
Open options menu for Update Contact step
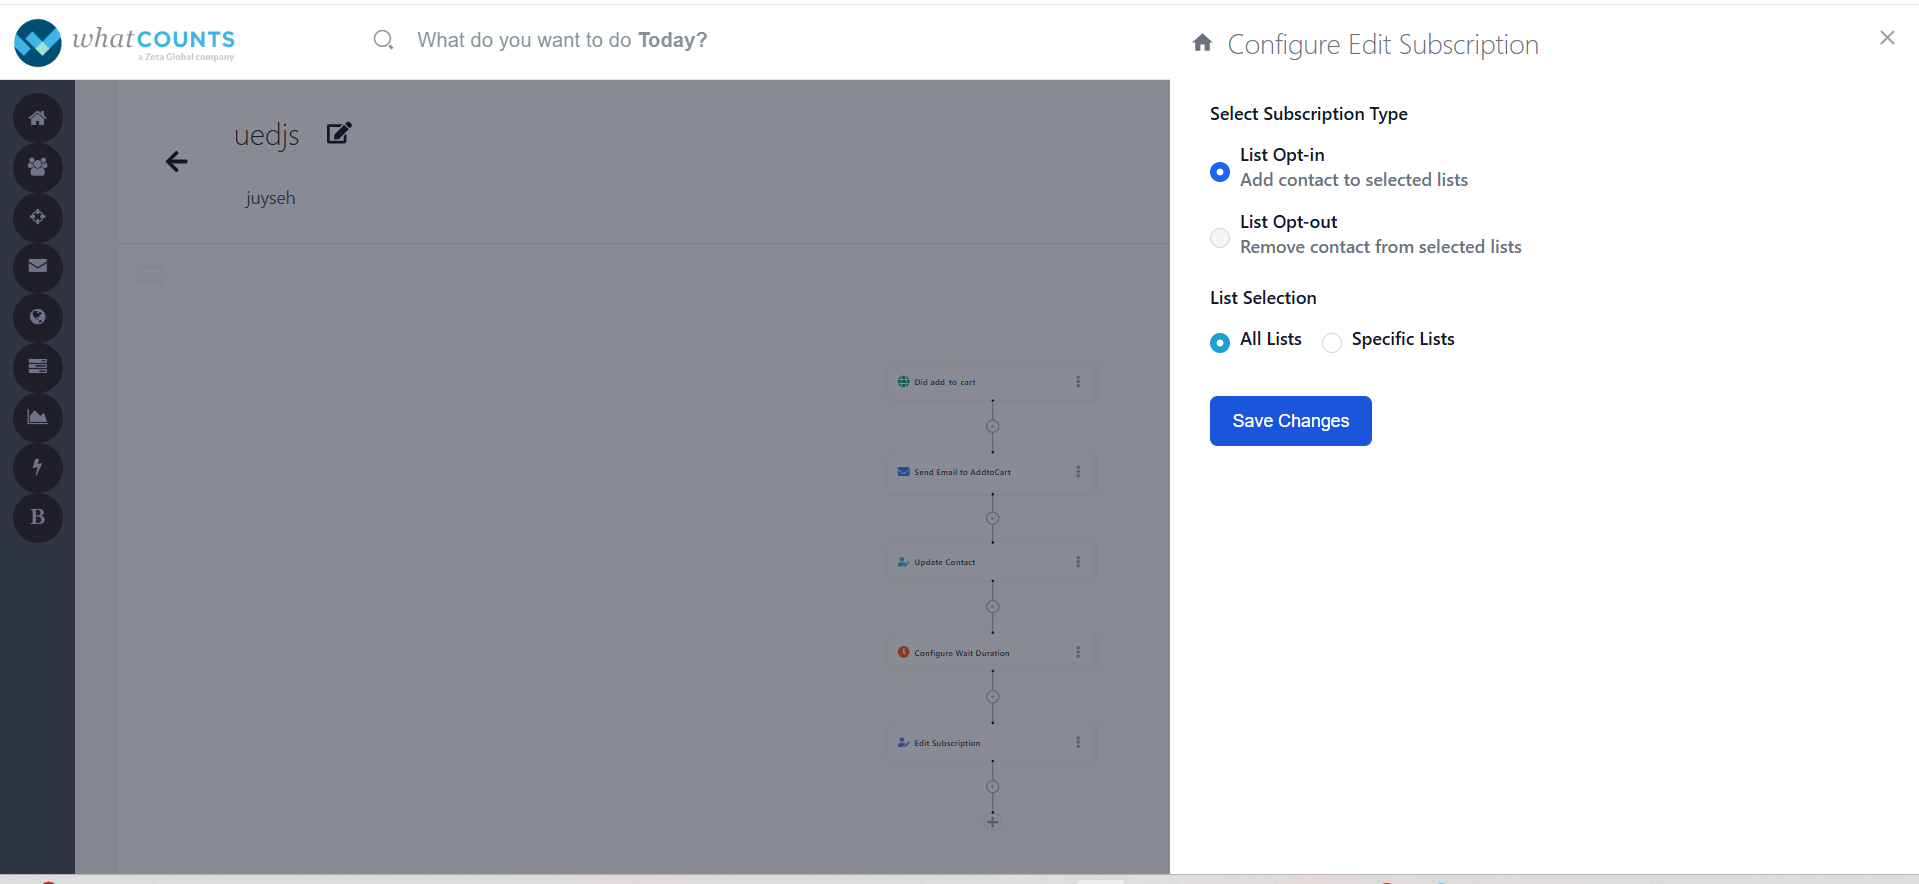[x=1078, y=562]
